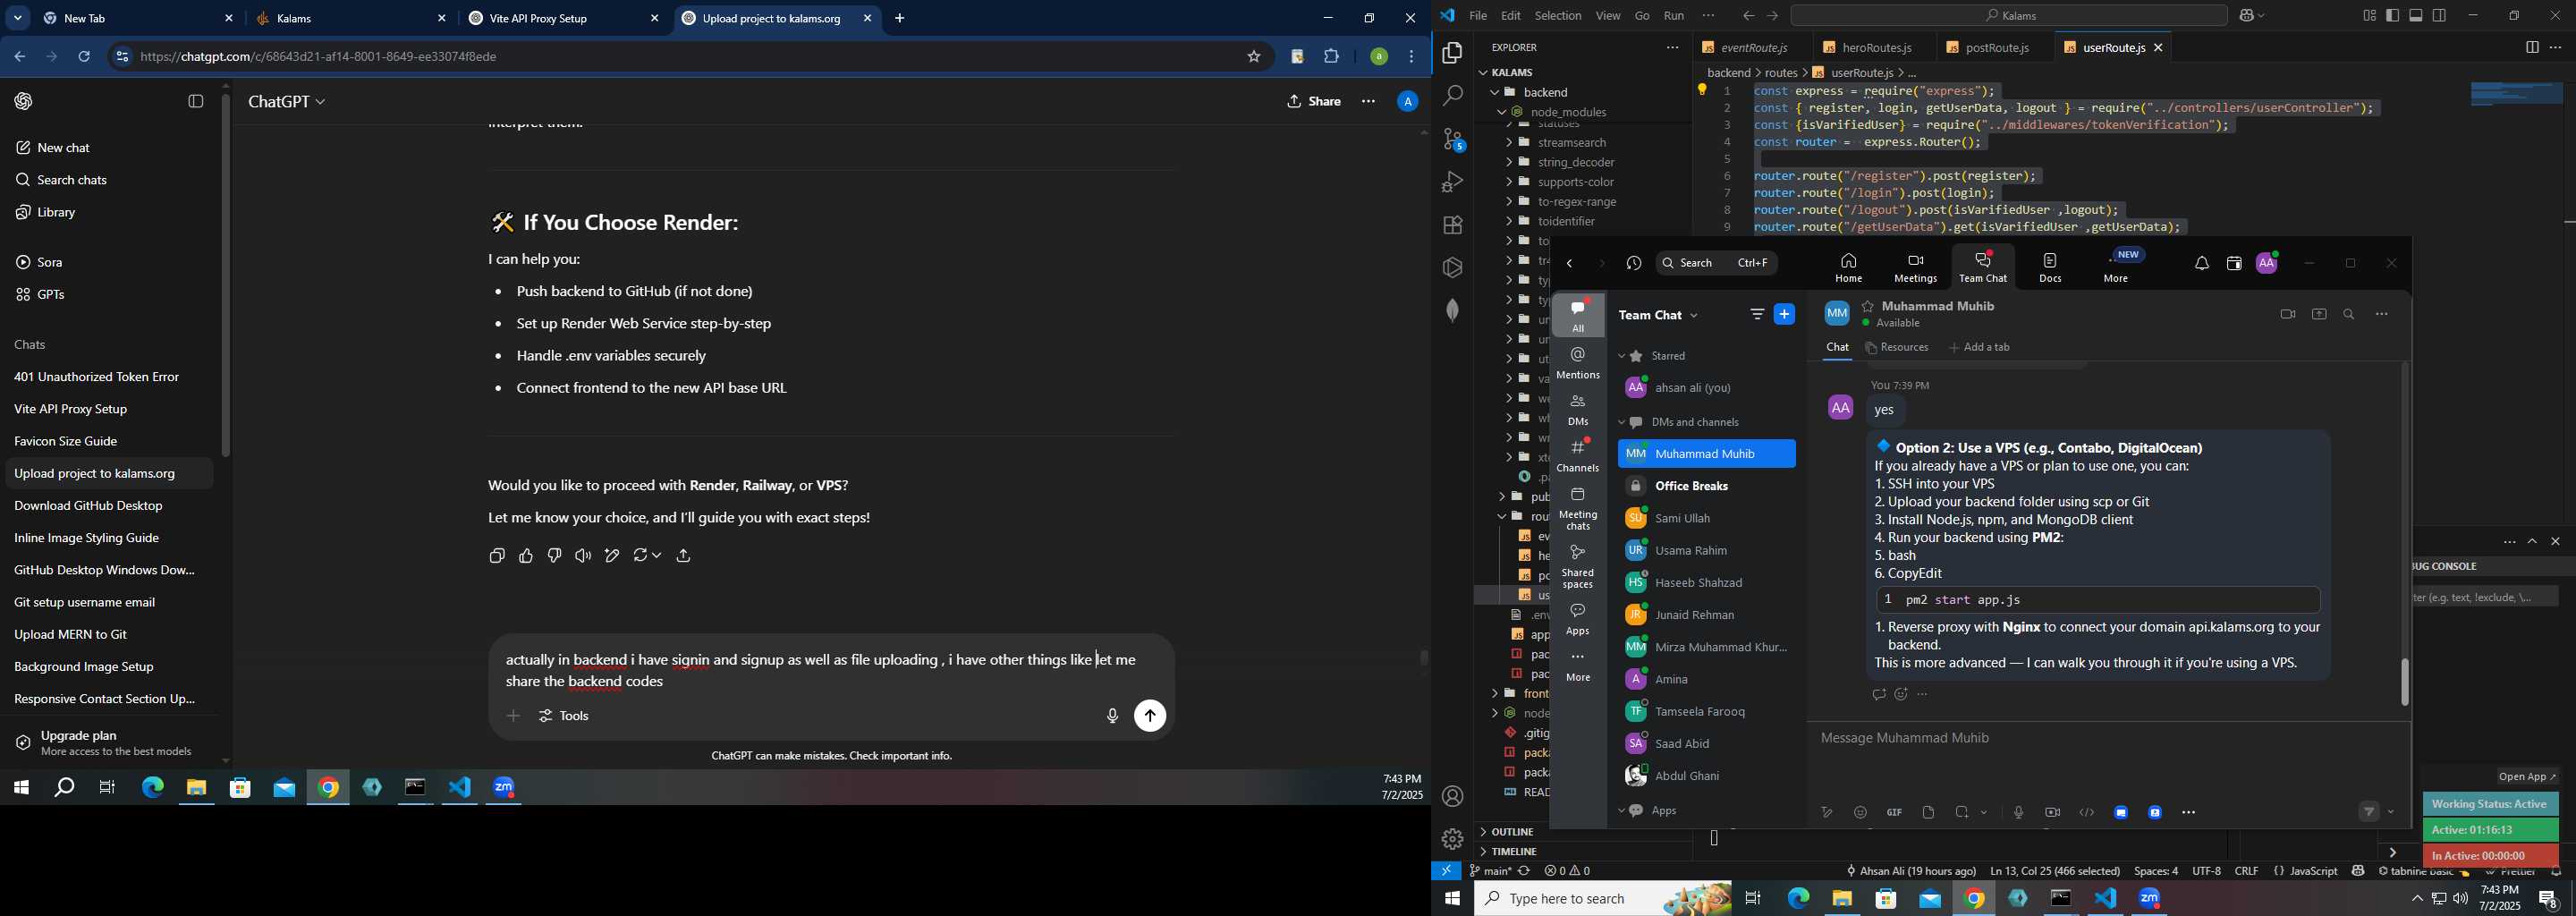This screenshot has width=2576, height=916.
Task: Send the ChatGPT message with arrow button
Action: click(1150, 716)
